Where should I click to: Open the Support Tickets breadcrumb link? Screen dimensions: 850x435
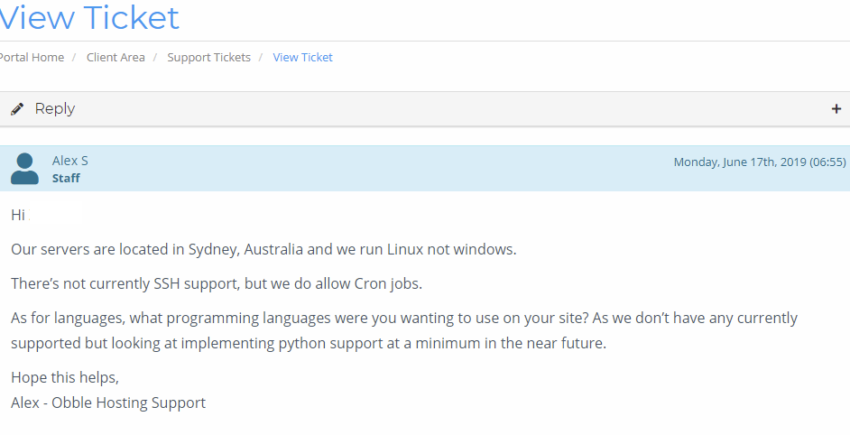tap(209, 57)
